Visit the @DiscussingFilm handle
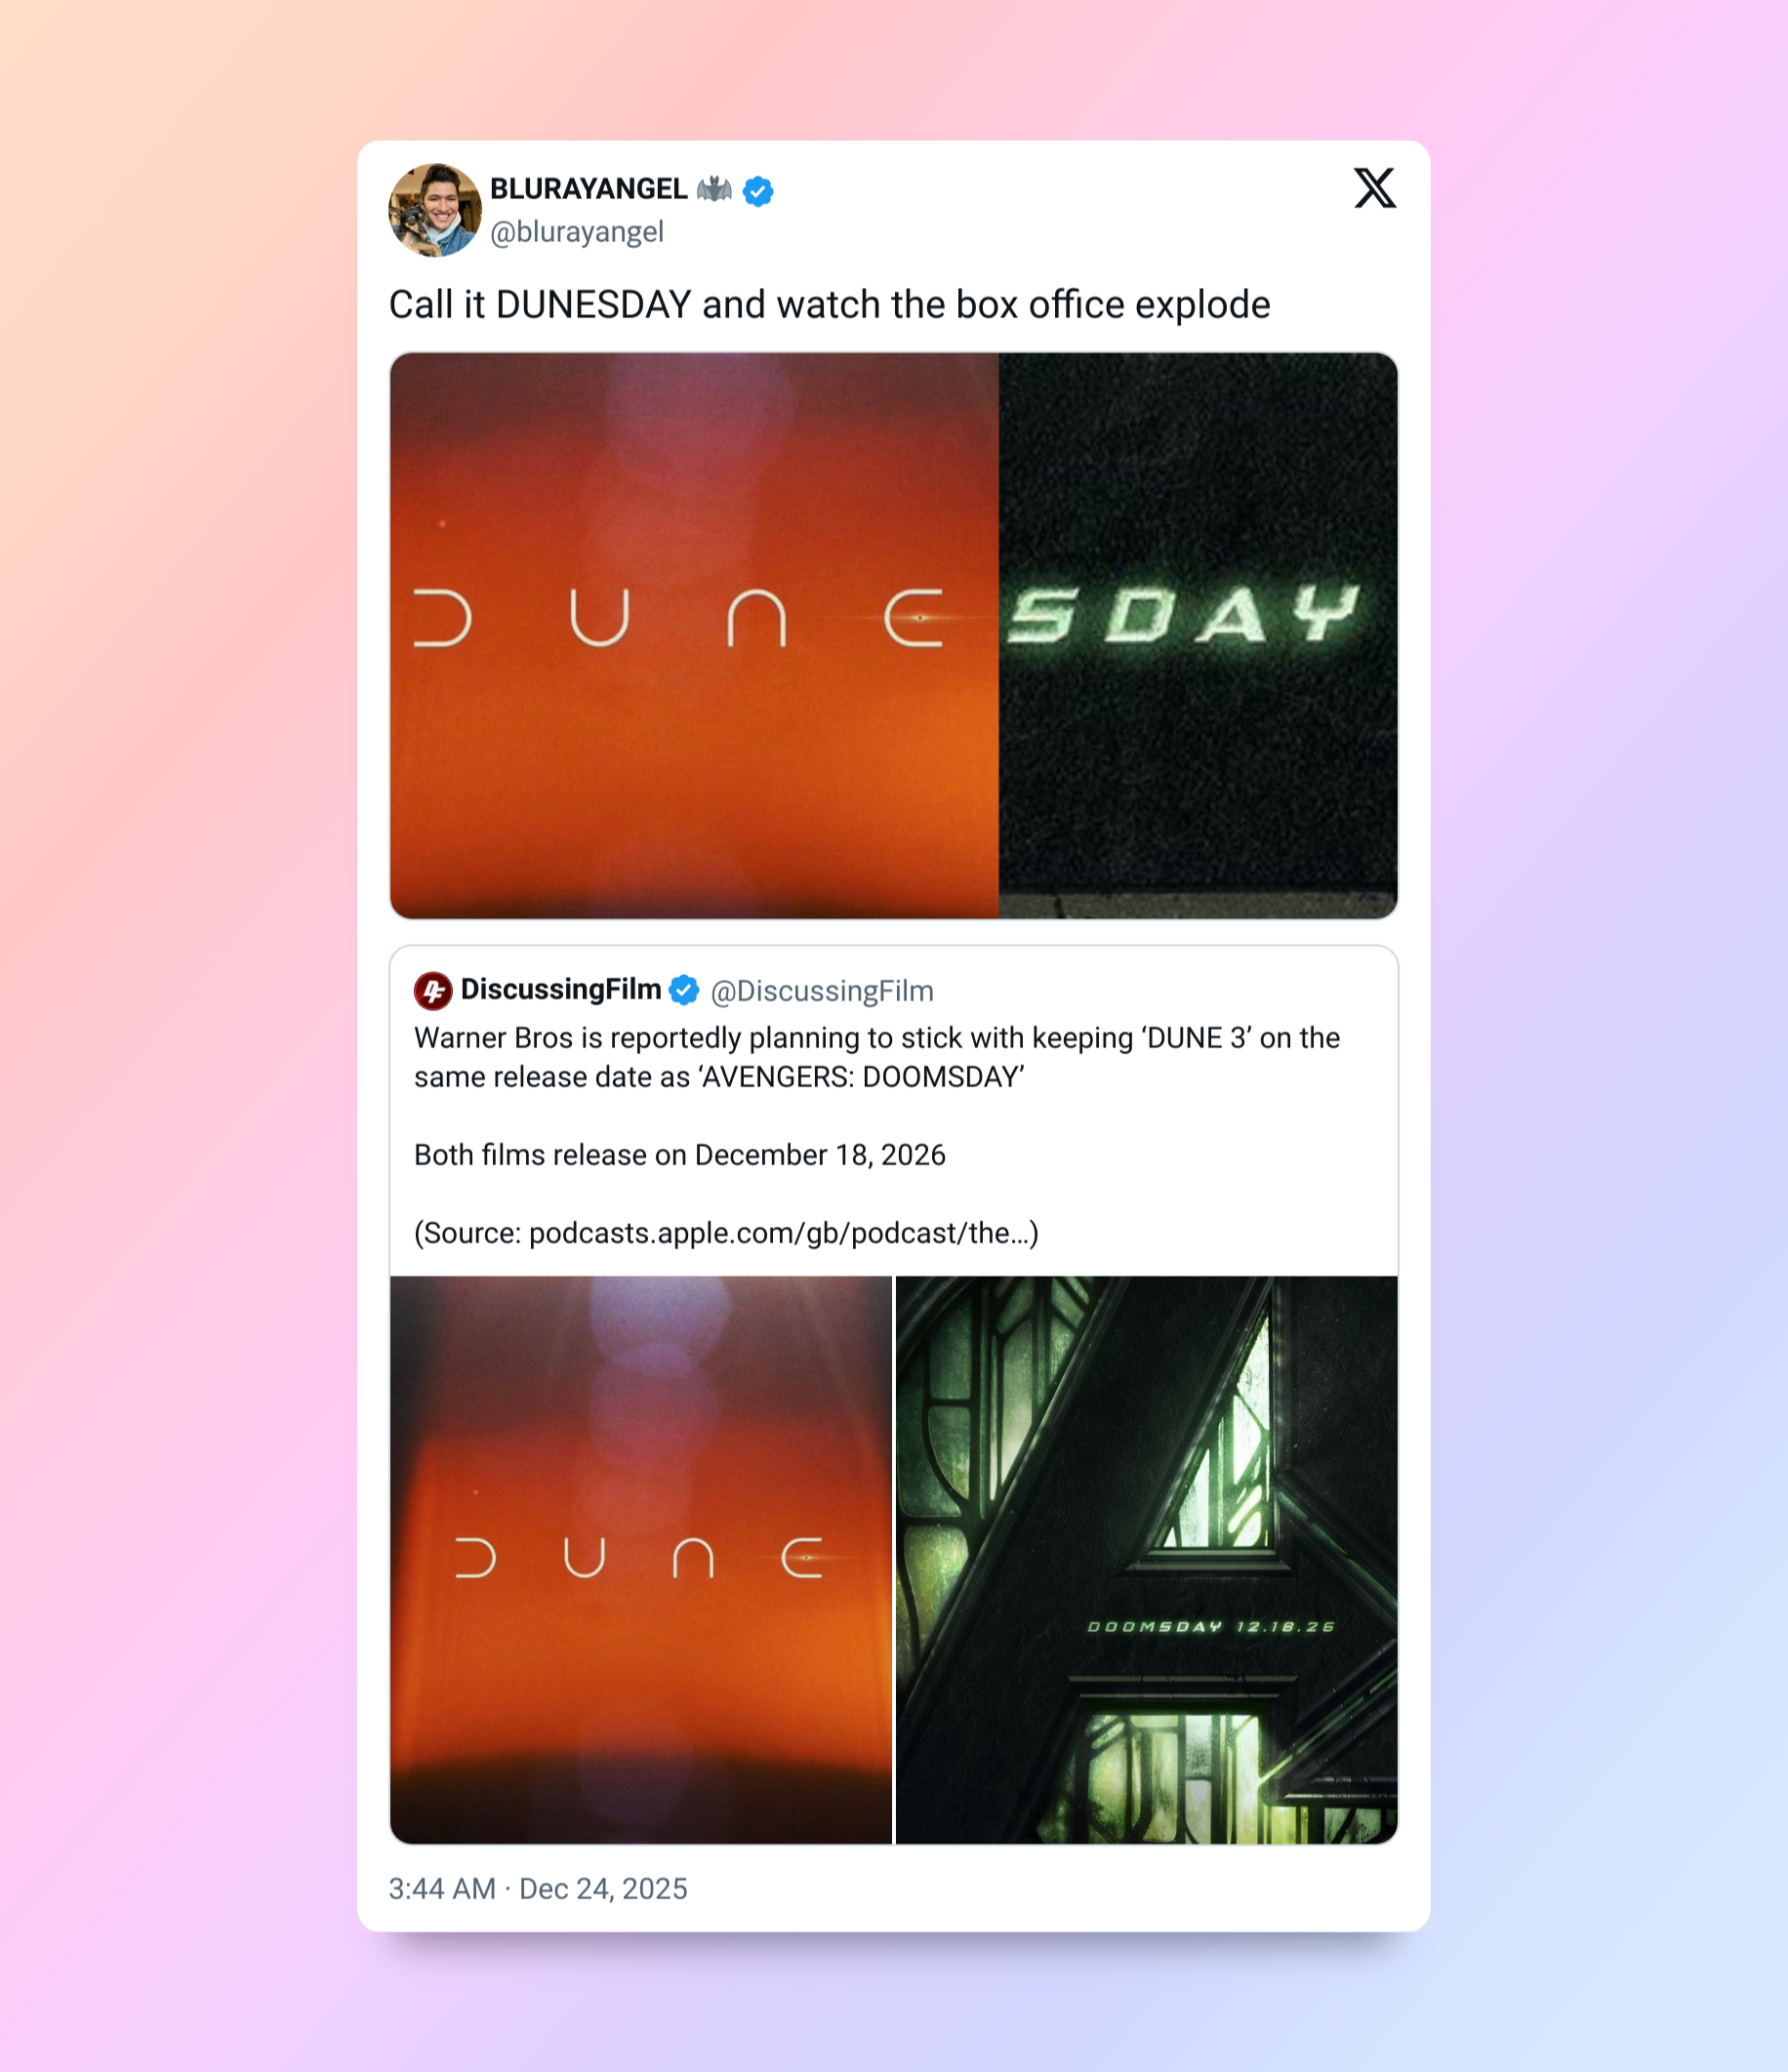 (x=822, y=991)
